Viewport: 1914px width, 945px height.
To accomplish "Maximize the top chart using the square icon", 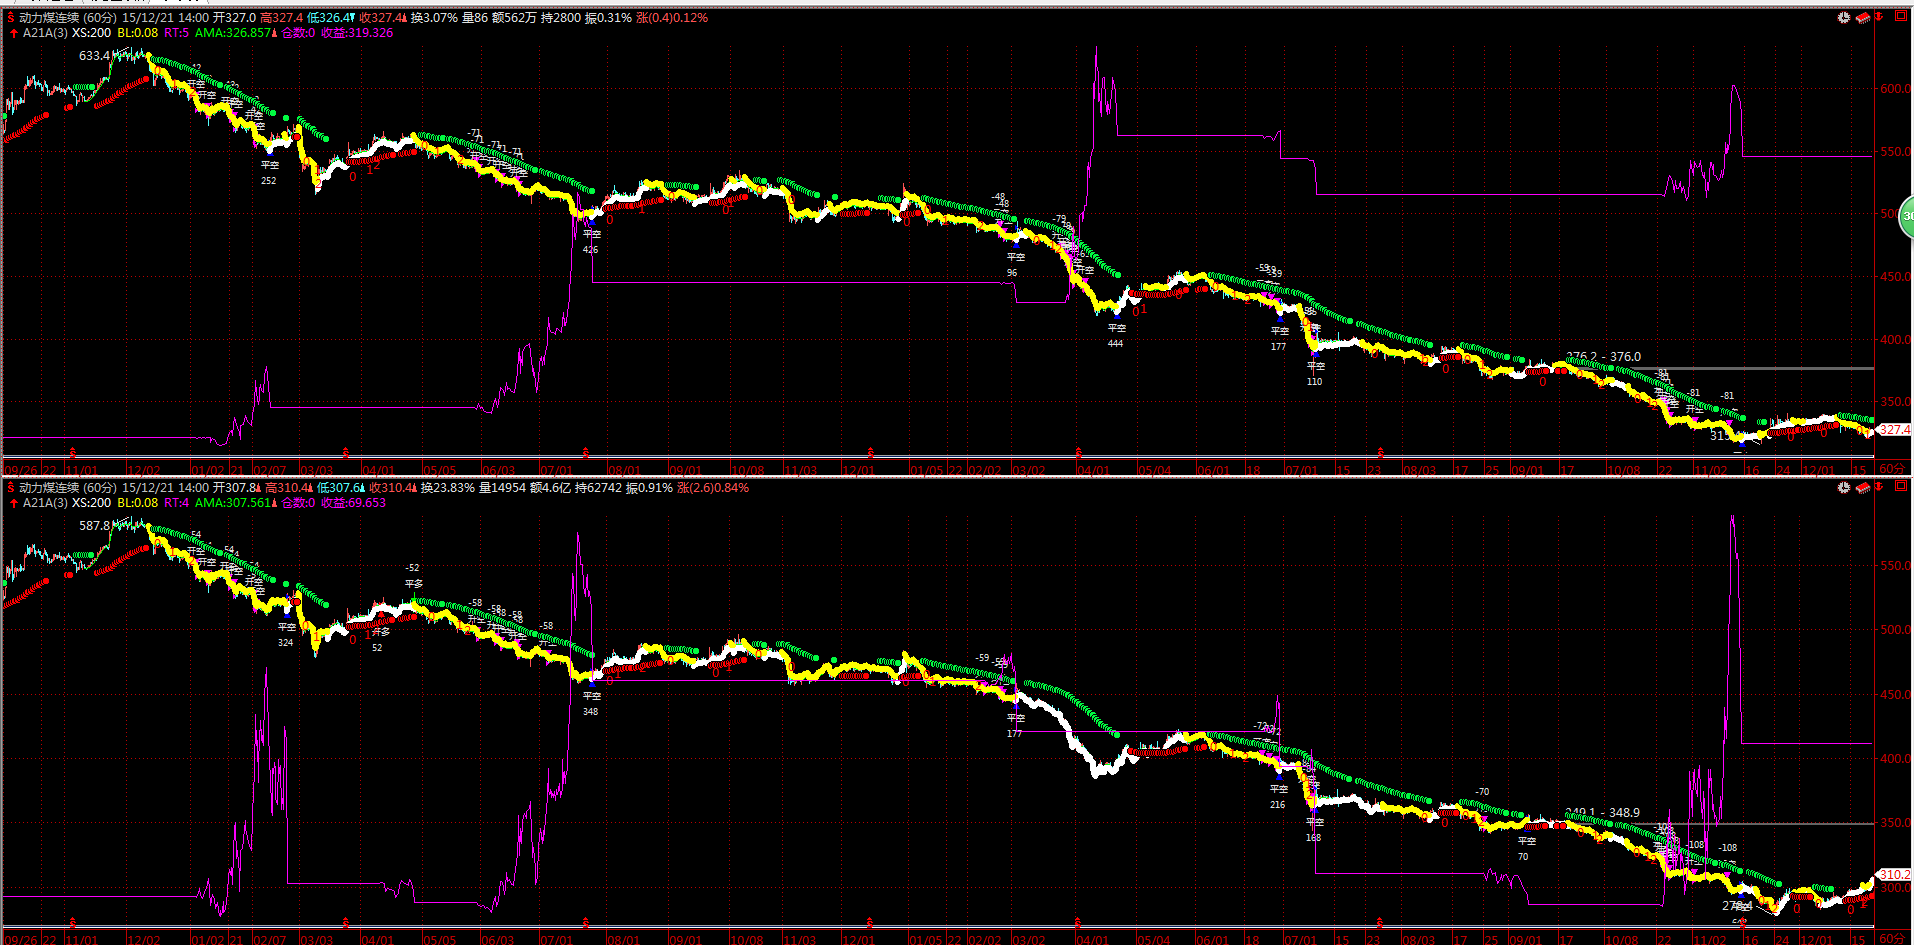I will (x=1900, y=17).
